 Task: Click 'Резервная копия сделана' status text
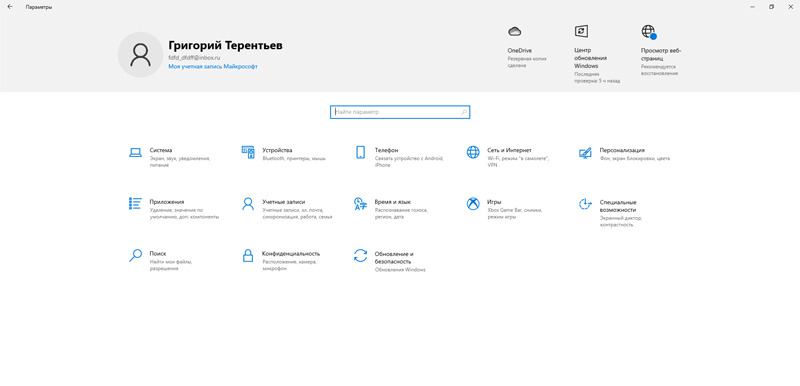pos(527,62)
